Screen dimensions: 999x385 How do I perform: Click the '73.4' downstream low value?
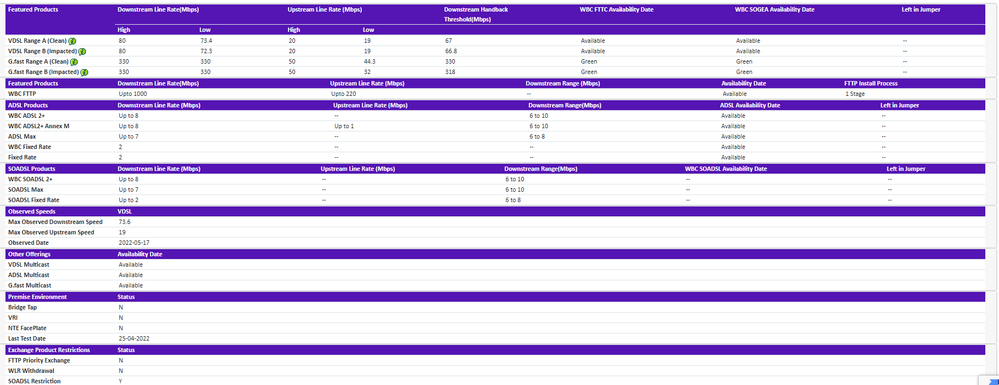coord(205,41)
